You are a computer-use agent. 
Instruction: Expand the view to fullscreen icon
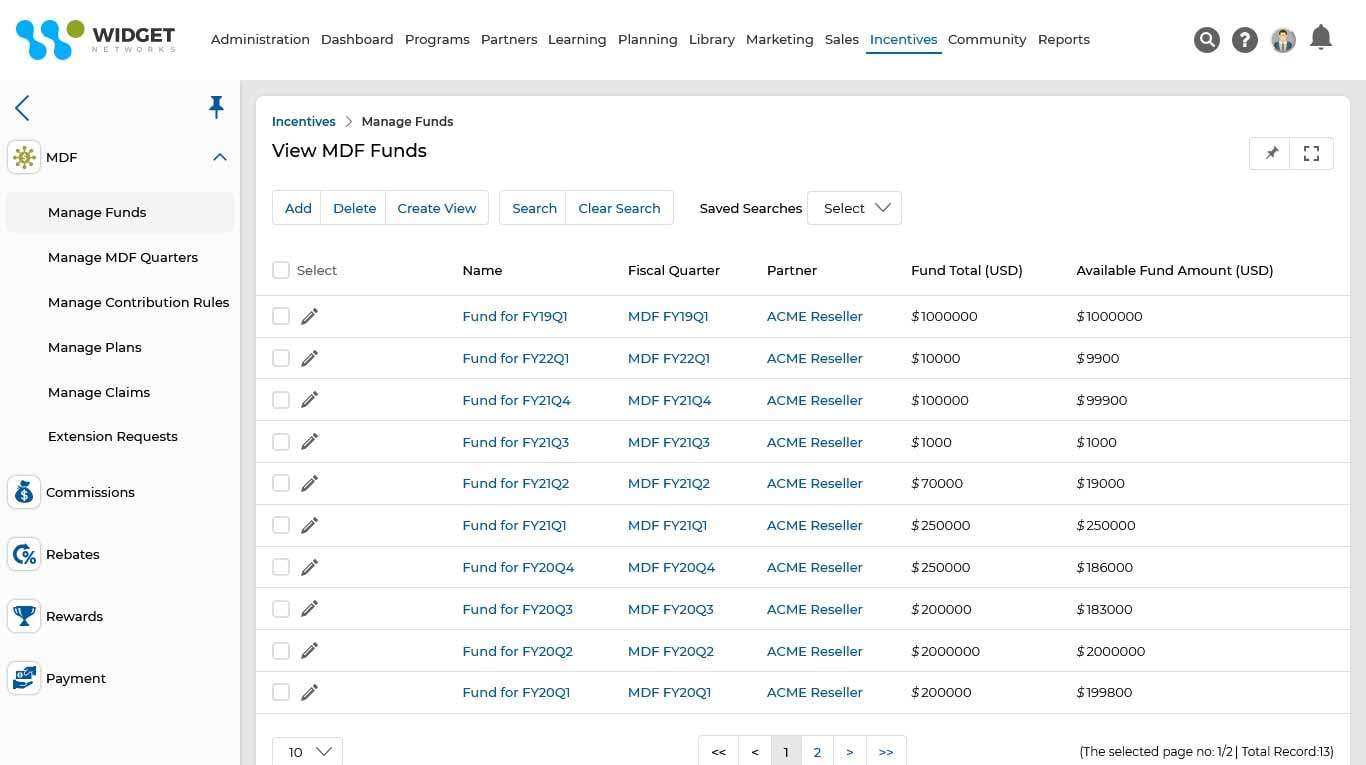tap(1311, 153)
